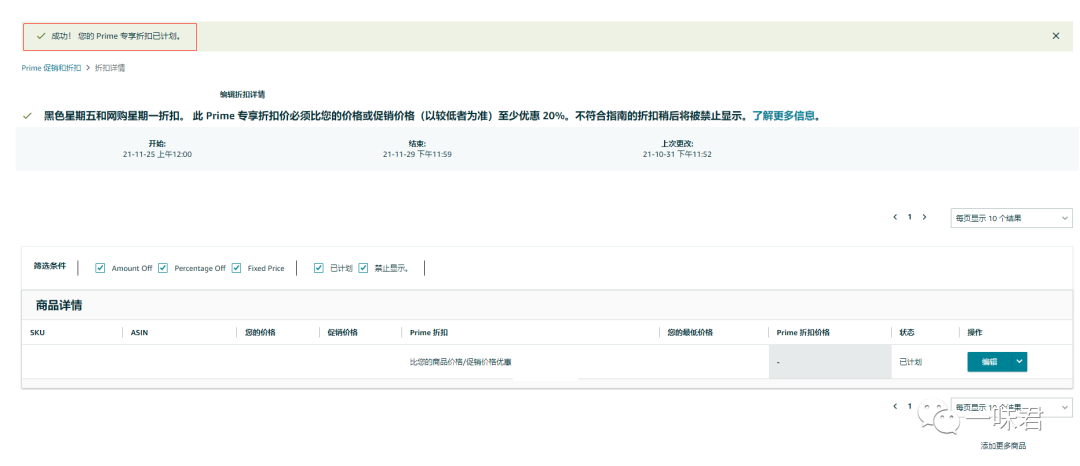Click the 折扣详情 breadcrumb text
Screen dimensions: 1080x466
click(x=110, y=68)
